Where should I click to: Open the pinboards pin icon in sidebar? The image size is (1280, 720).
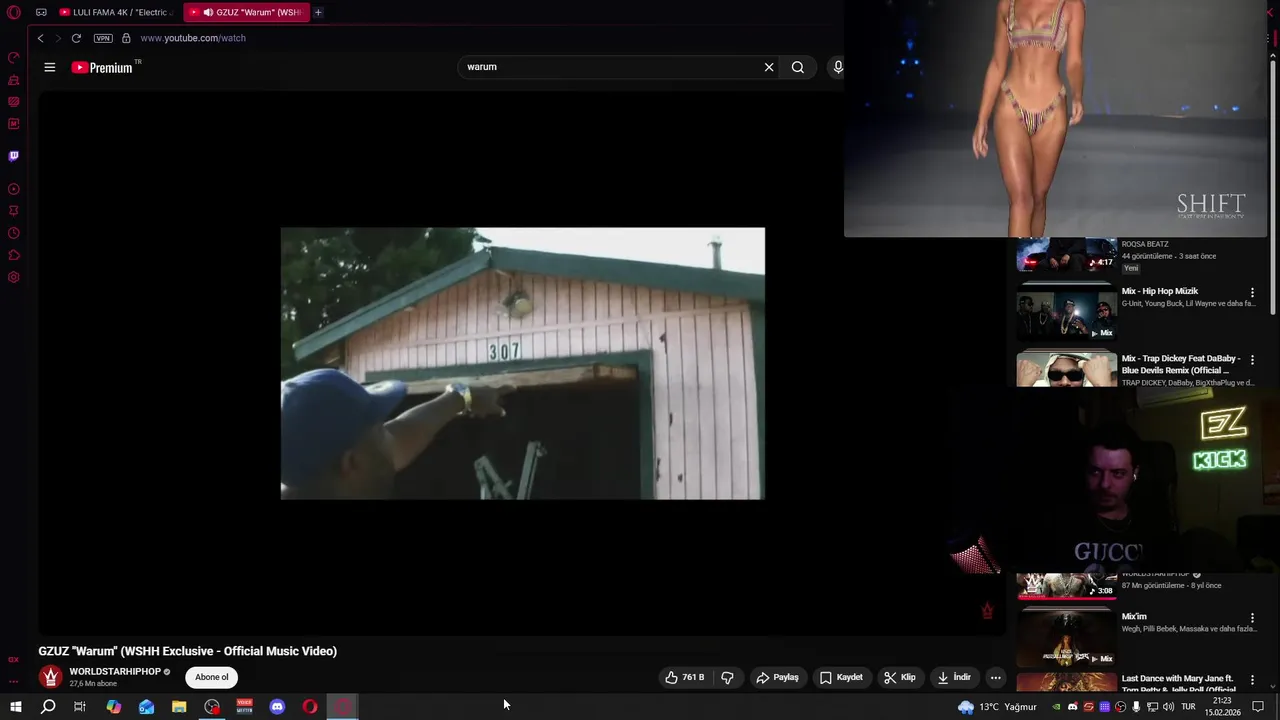pyautogui.click(x=14, y=211)
